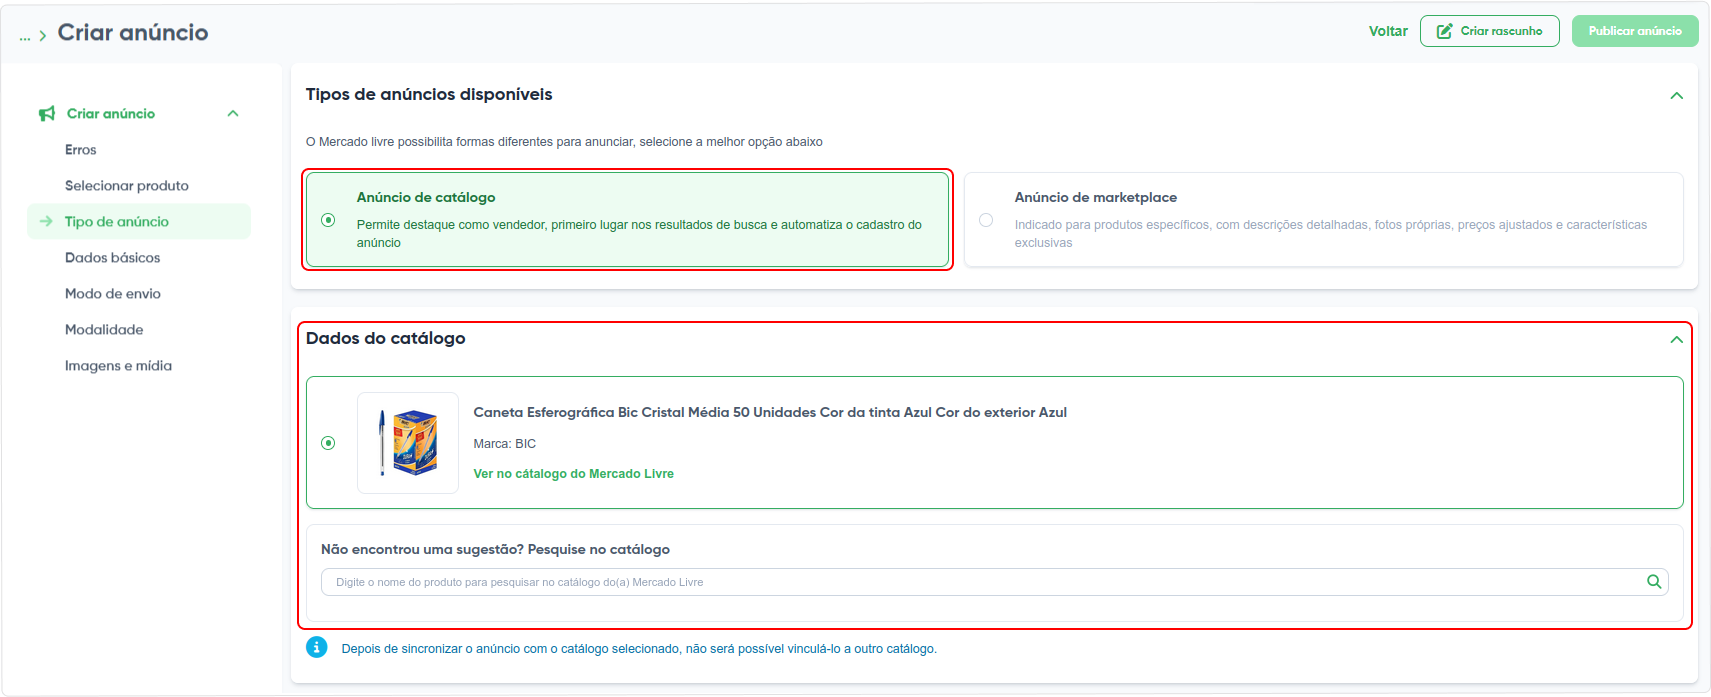Click the Depois de sincronizar info message
Viewport: 1711px width, 697px height.
point(639,649)
